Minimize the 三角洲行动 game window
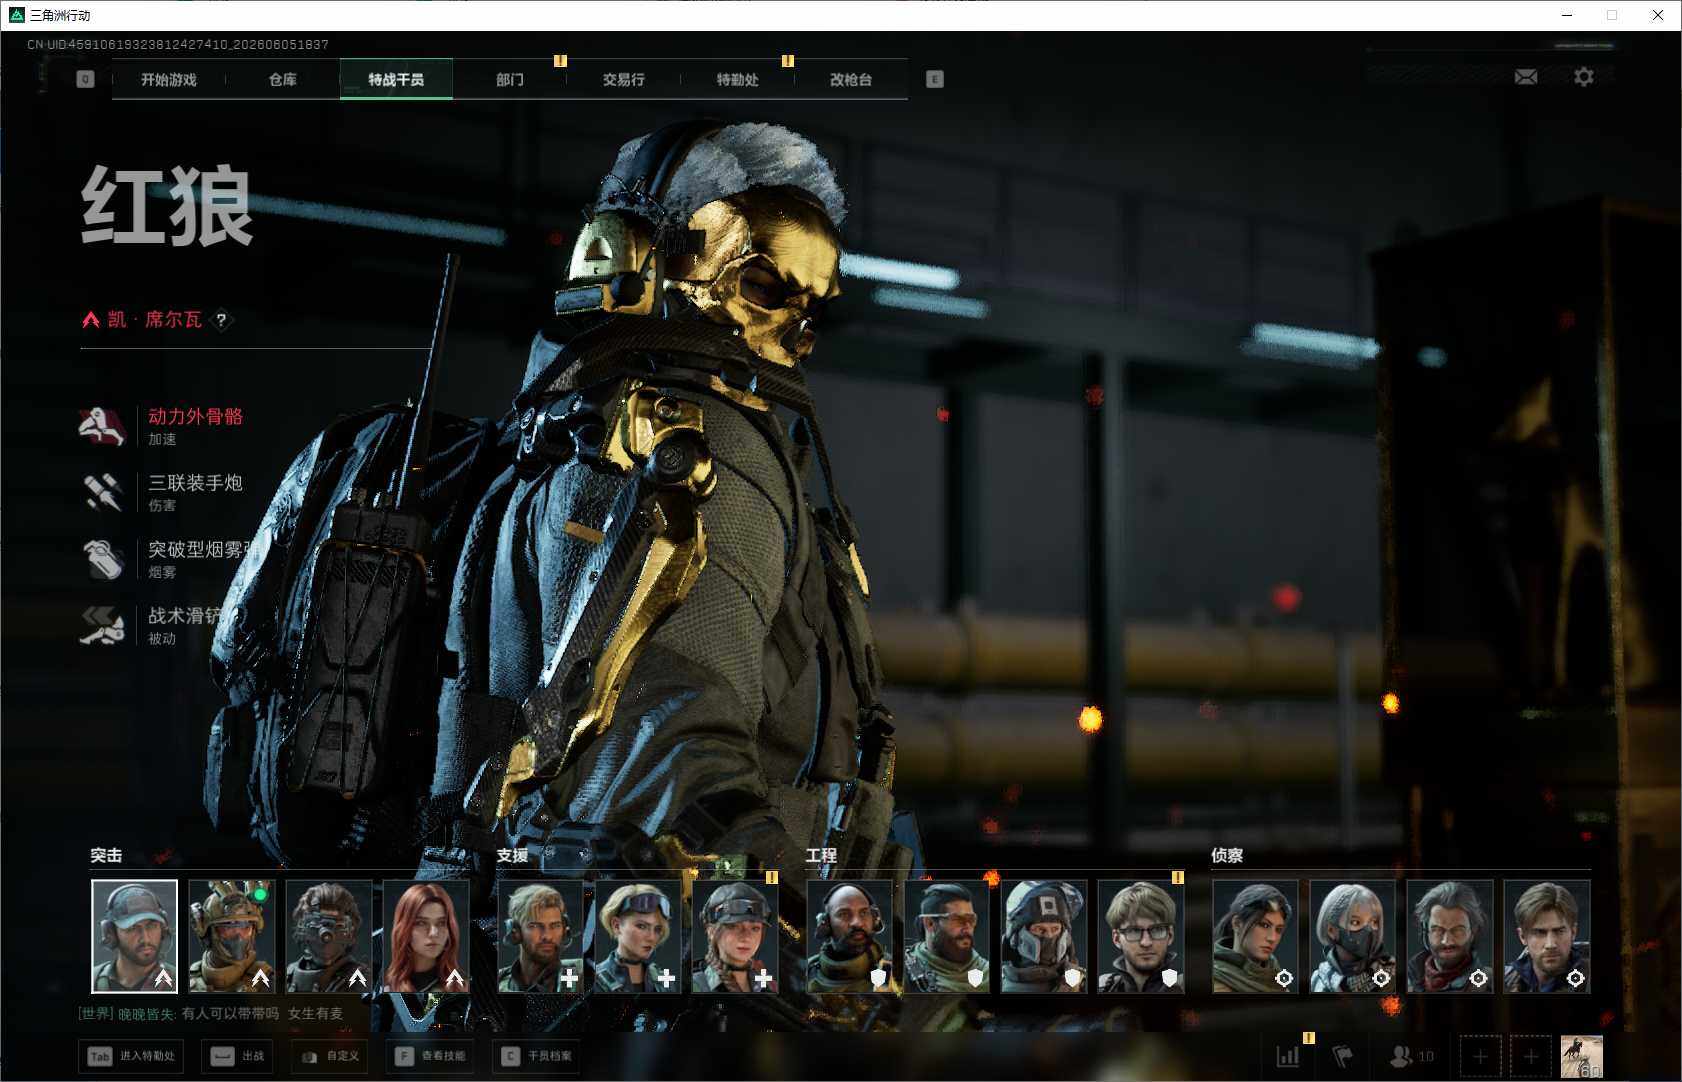Screen dimensions: 1682x1082 tap(1567, 15)
